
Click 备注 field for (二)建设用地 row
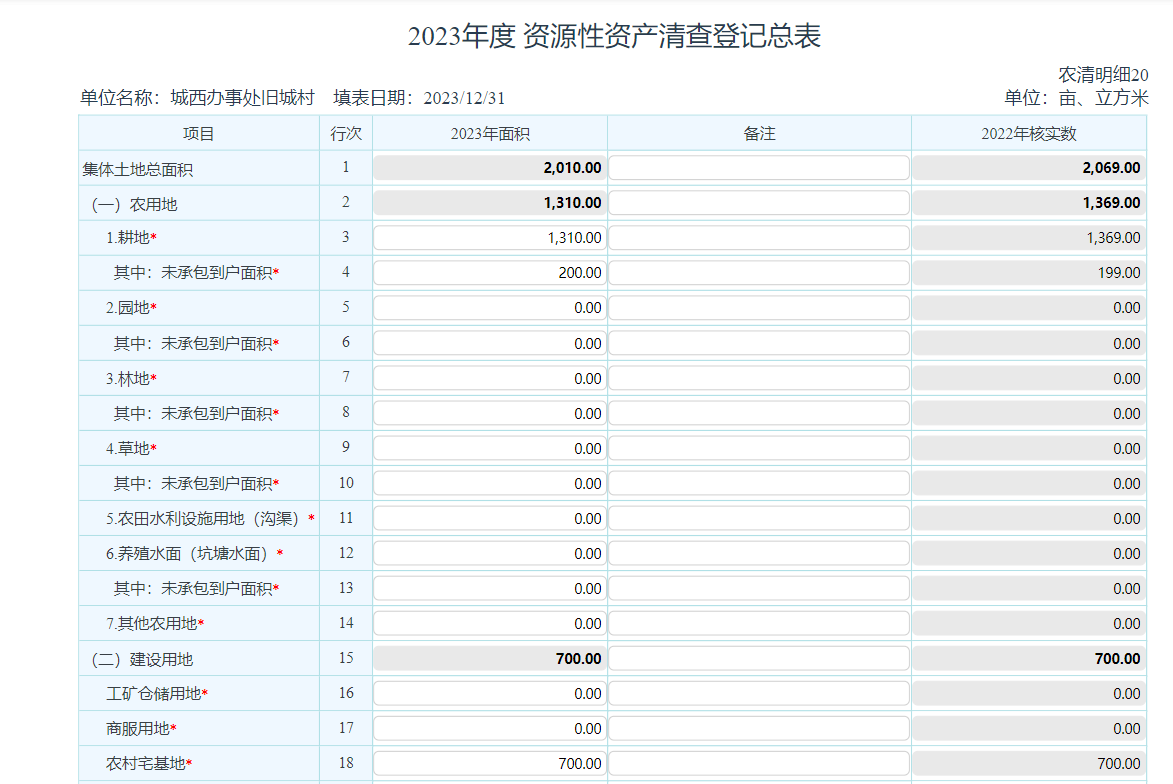(759, 659)
